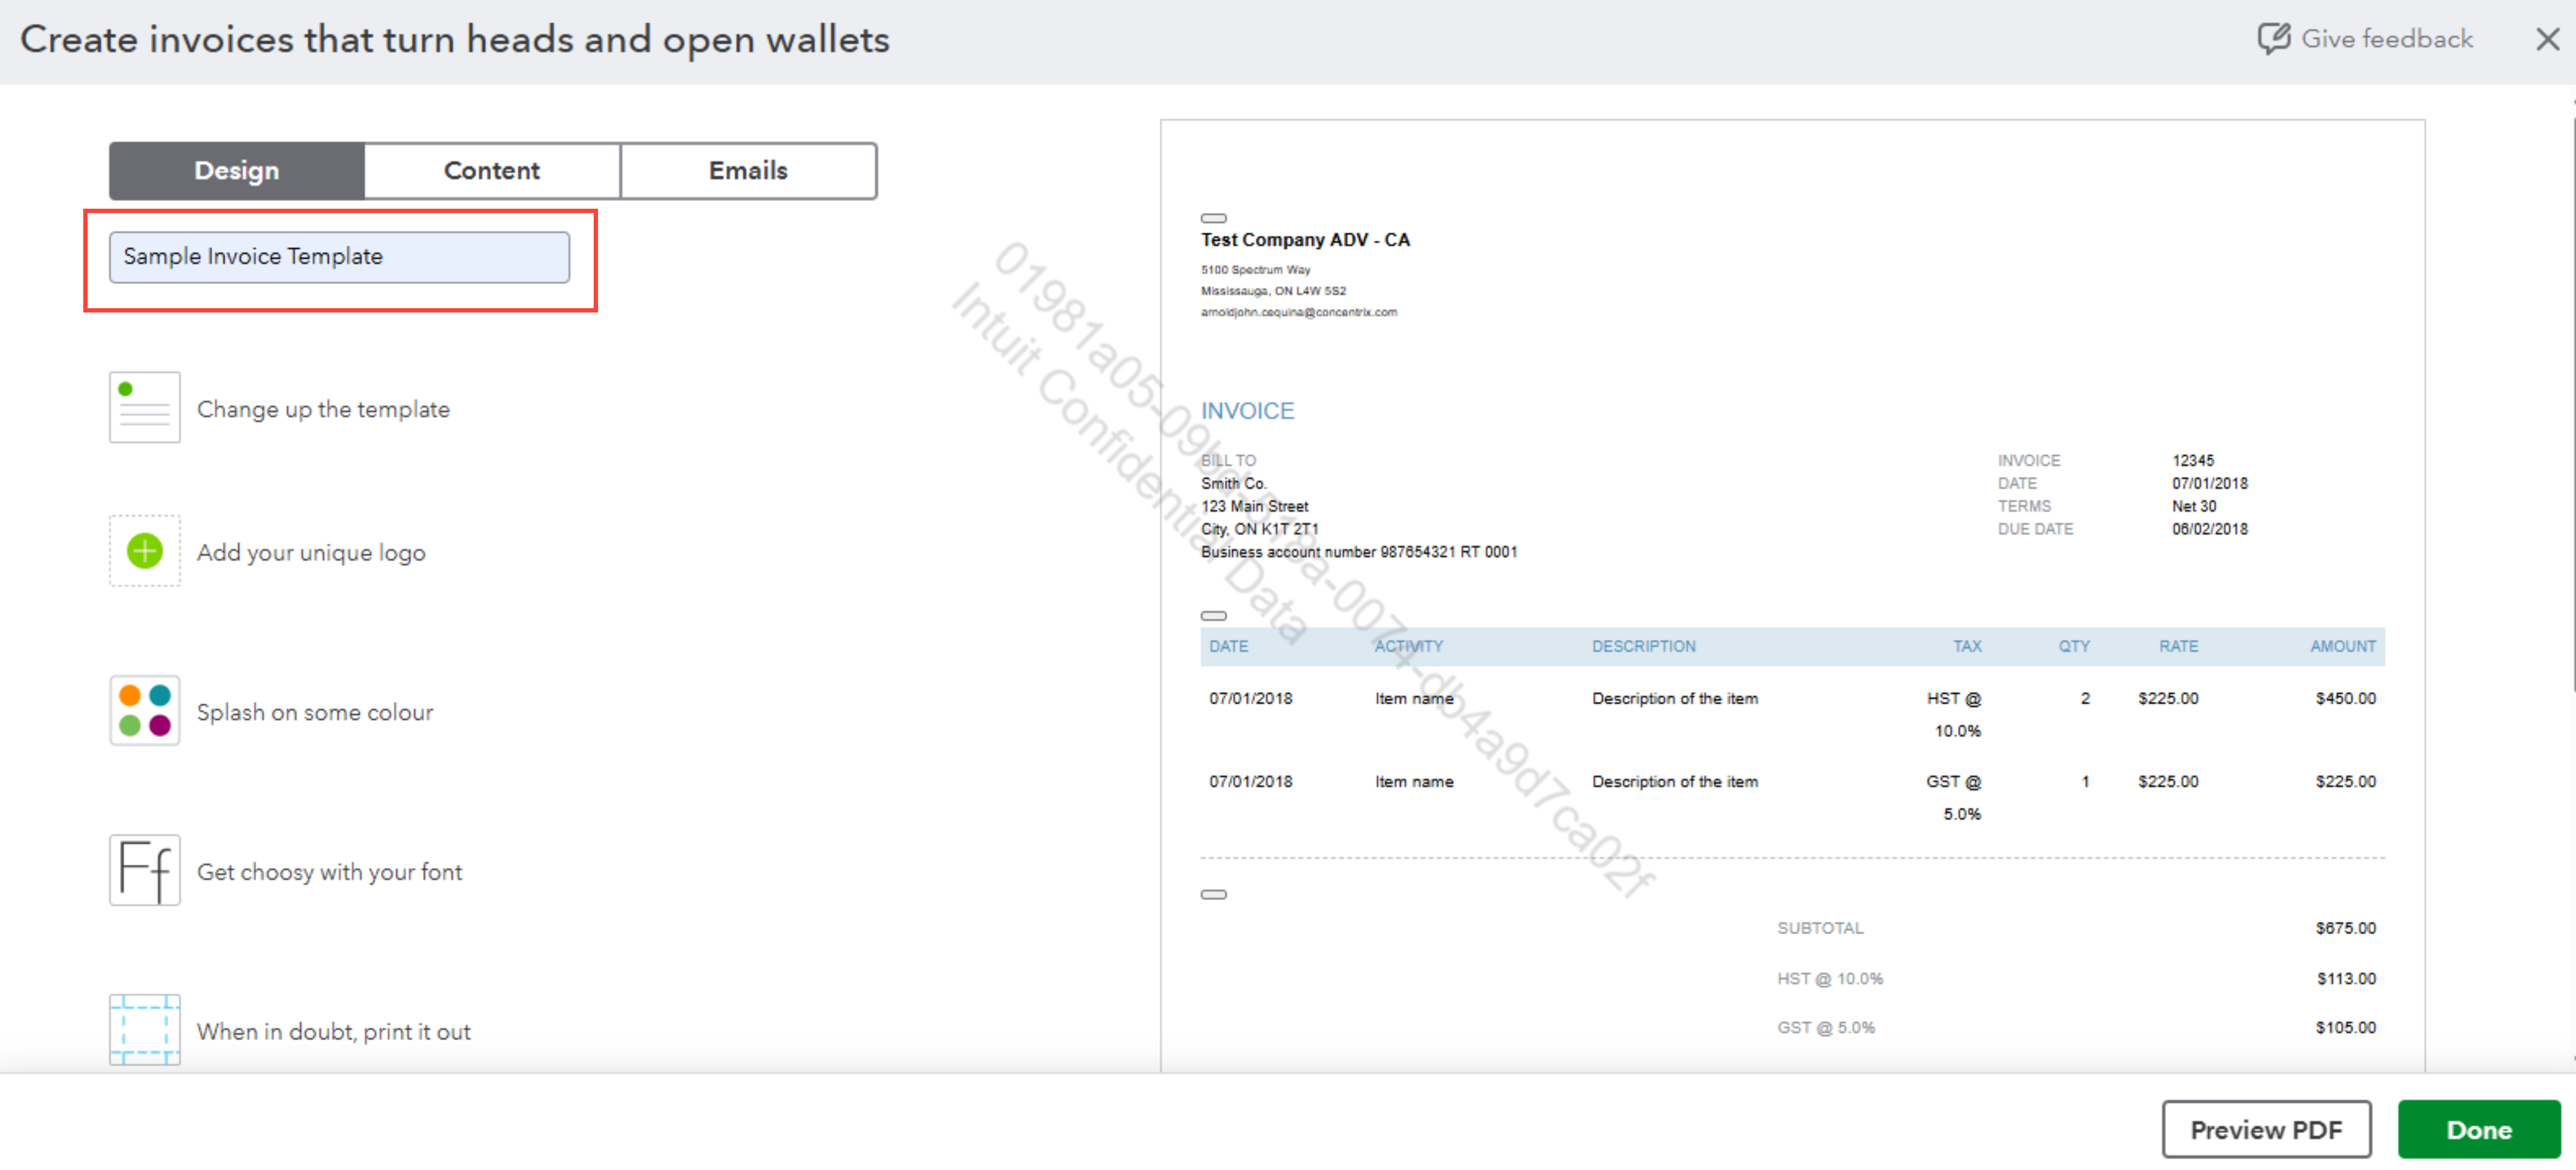Viewport: 2576px width, 1170px height.
Task: Open "When in doubt, print it out"
Action: click(x=333, y=1032)
